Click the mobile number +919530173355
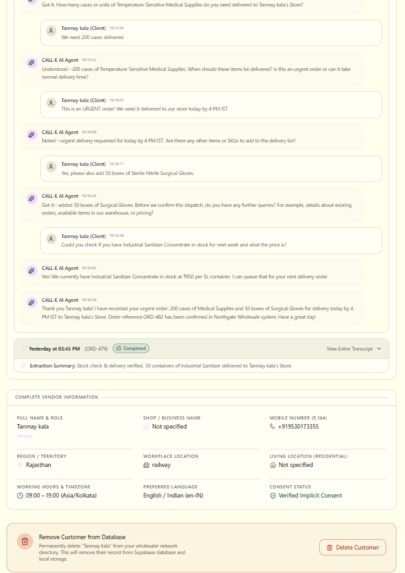The height and width of the screenshot is (573, 405). coord(298,426)
